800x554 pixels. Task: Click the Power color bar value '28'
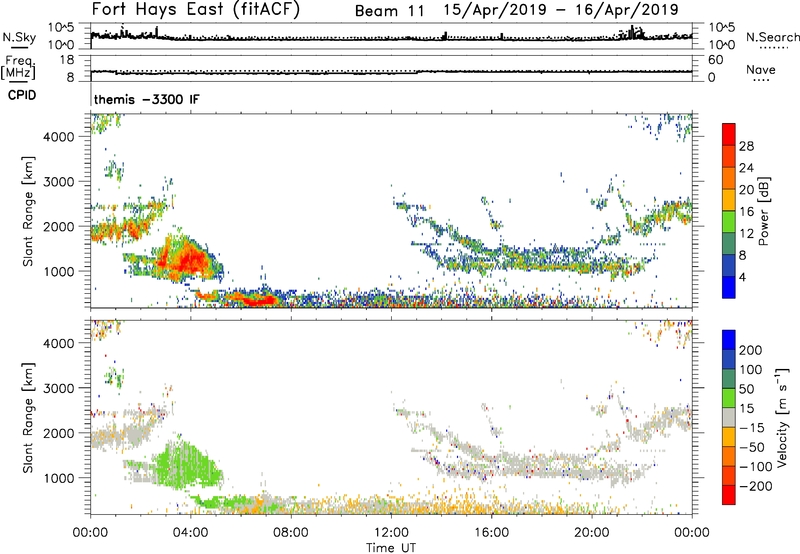[746, 146]
